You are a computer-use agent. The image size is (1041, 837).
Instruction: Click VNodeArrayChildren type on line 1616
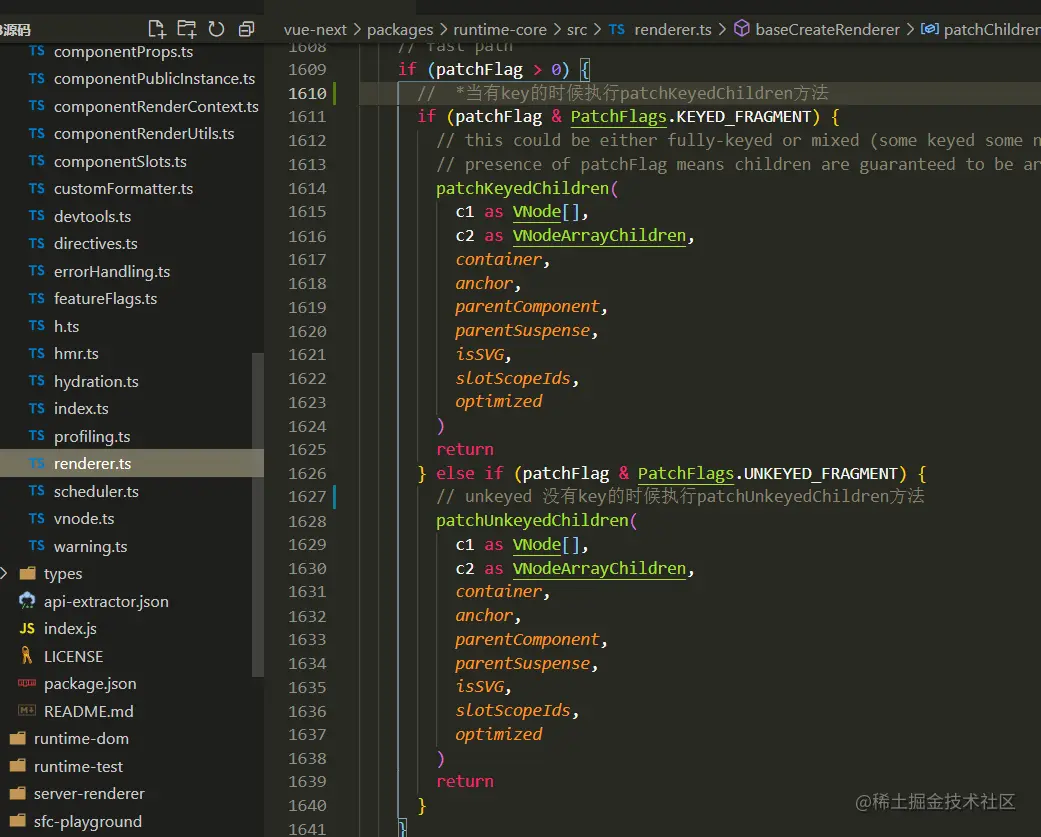click(x=600, y=236)
